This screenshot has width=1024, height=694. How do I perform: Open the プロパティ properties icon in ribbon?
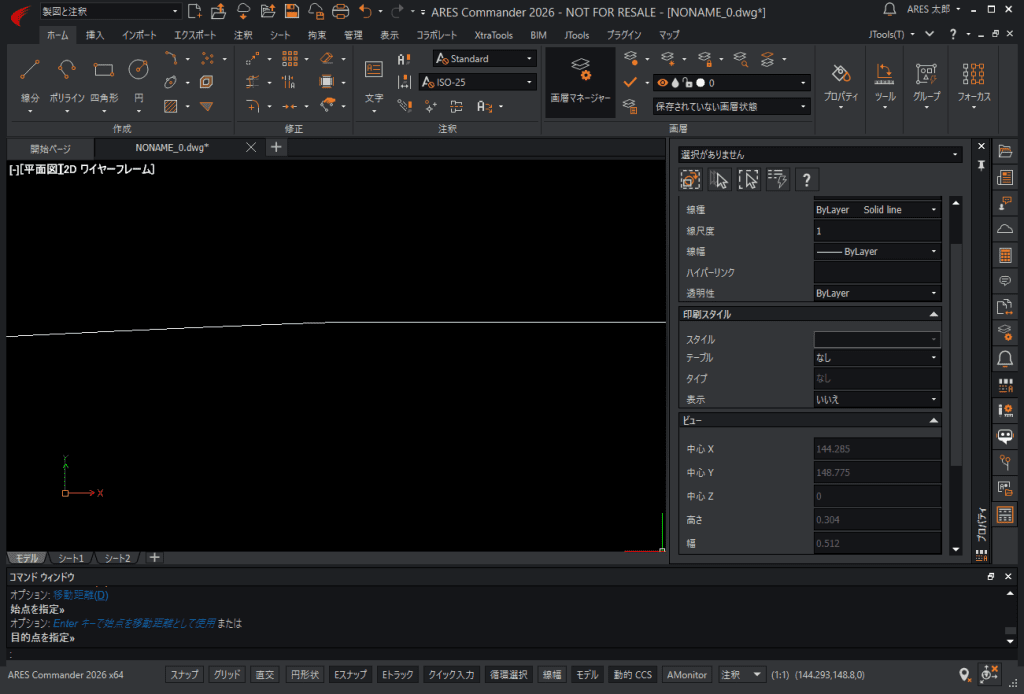(x=840, y=82)
